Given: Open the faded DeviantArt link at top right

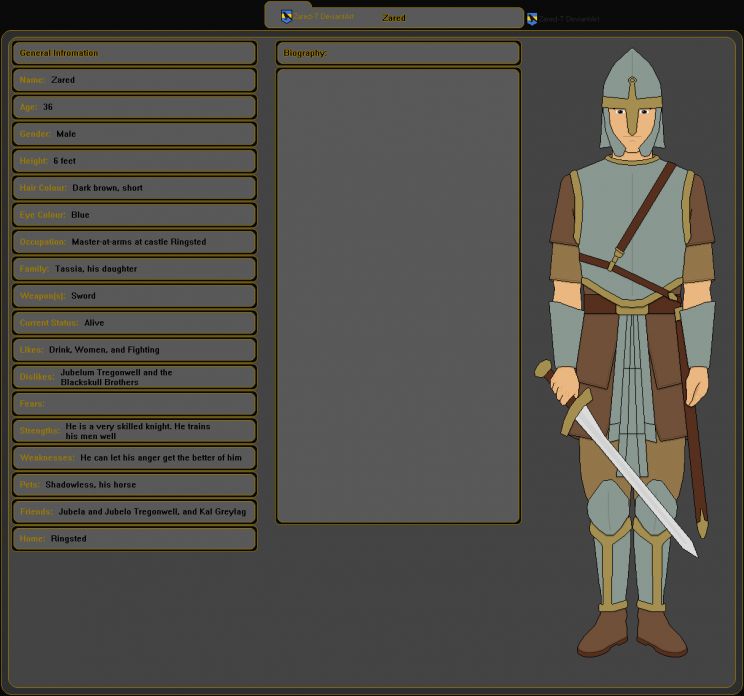Looking at the screenshot, I should 569,19.
